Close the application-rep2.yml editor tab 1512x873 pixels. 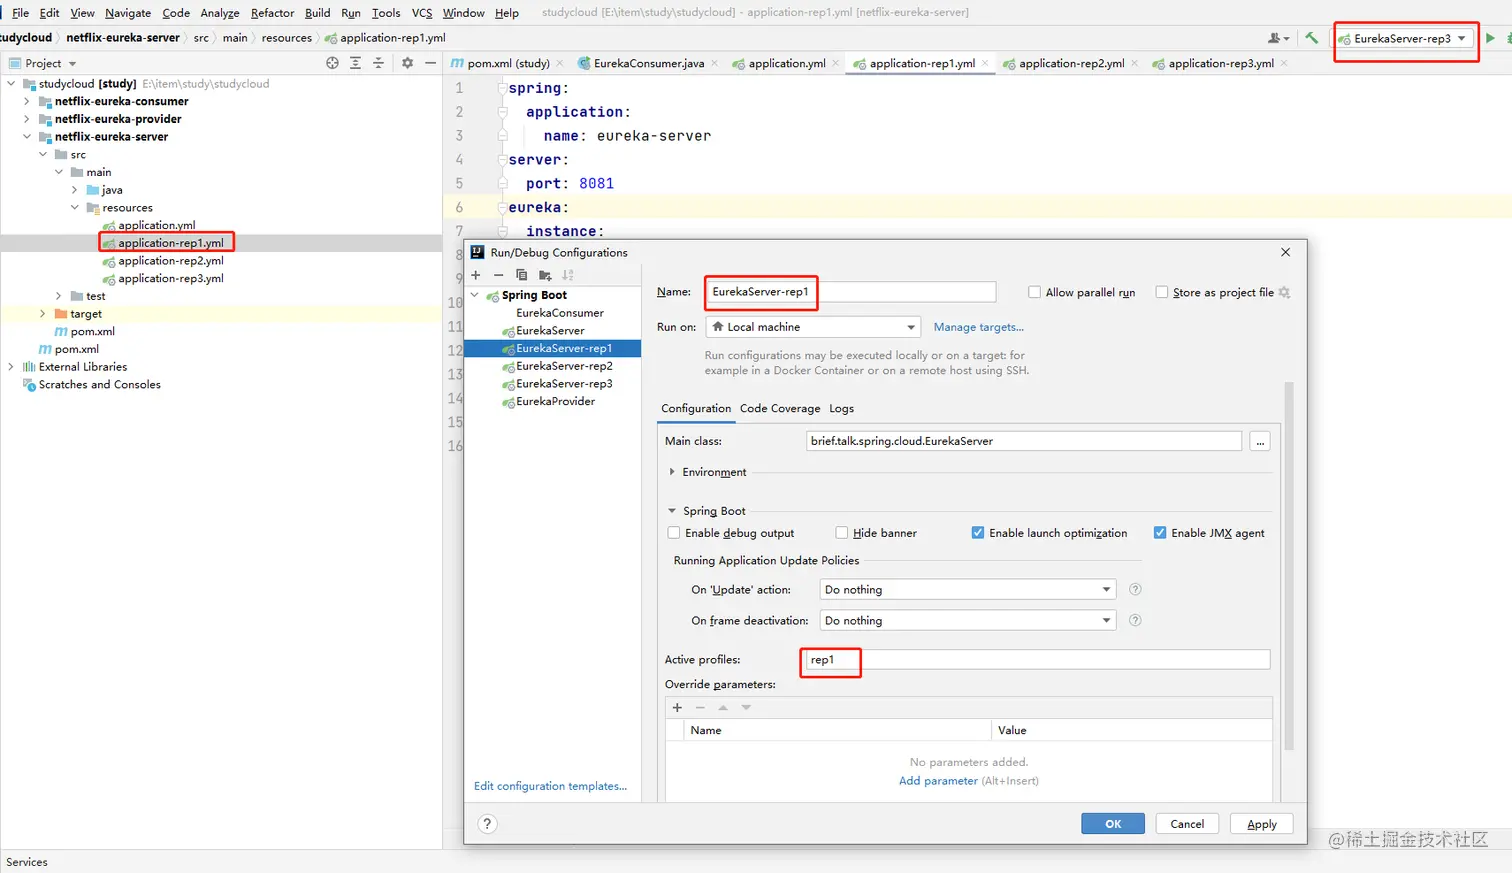(1135, 63)
